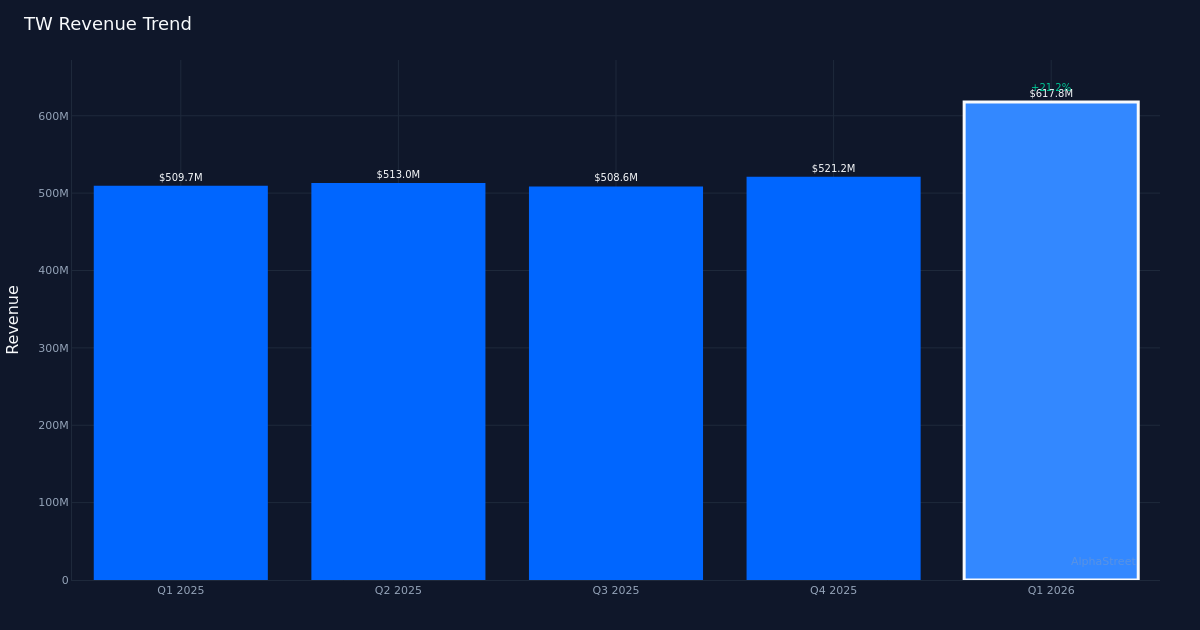Click the $508.6M data label

click(616, 177)
